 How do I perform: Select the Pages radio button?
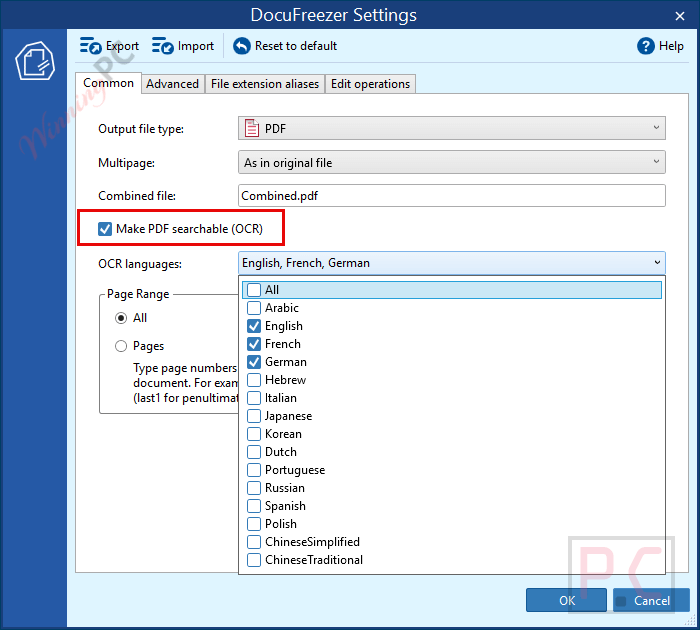(x=121, y=346)
